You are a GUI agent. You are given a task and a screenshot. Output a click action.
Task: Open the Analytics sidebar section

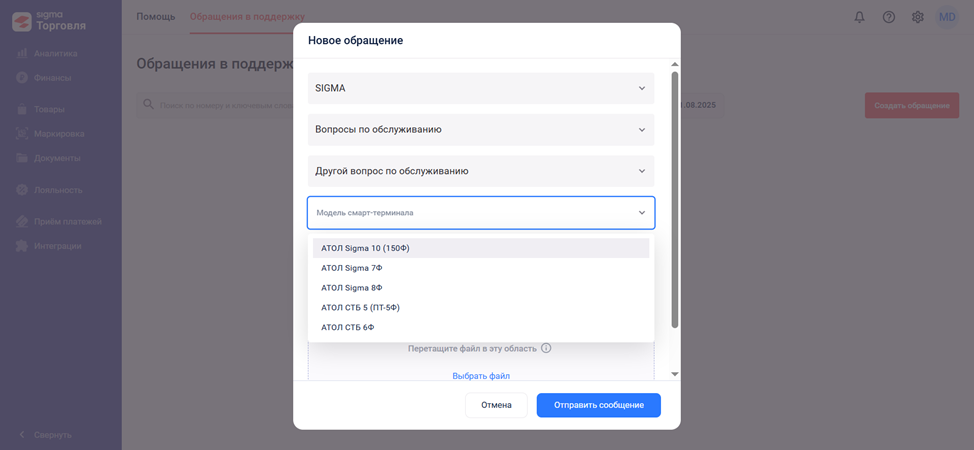[55, 53]
